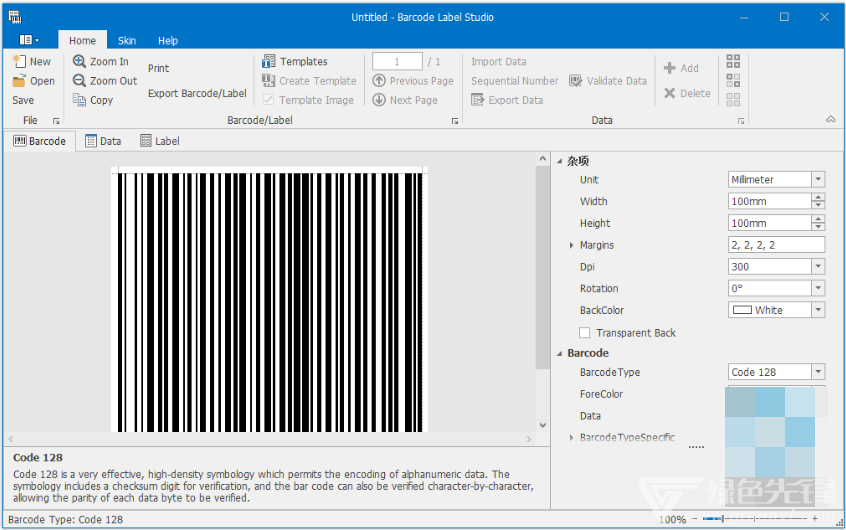Open the application menu icon left of Home

pos(29,40)
